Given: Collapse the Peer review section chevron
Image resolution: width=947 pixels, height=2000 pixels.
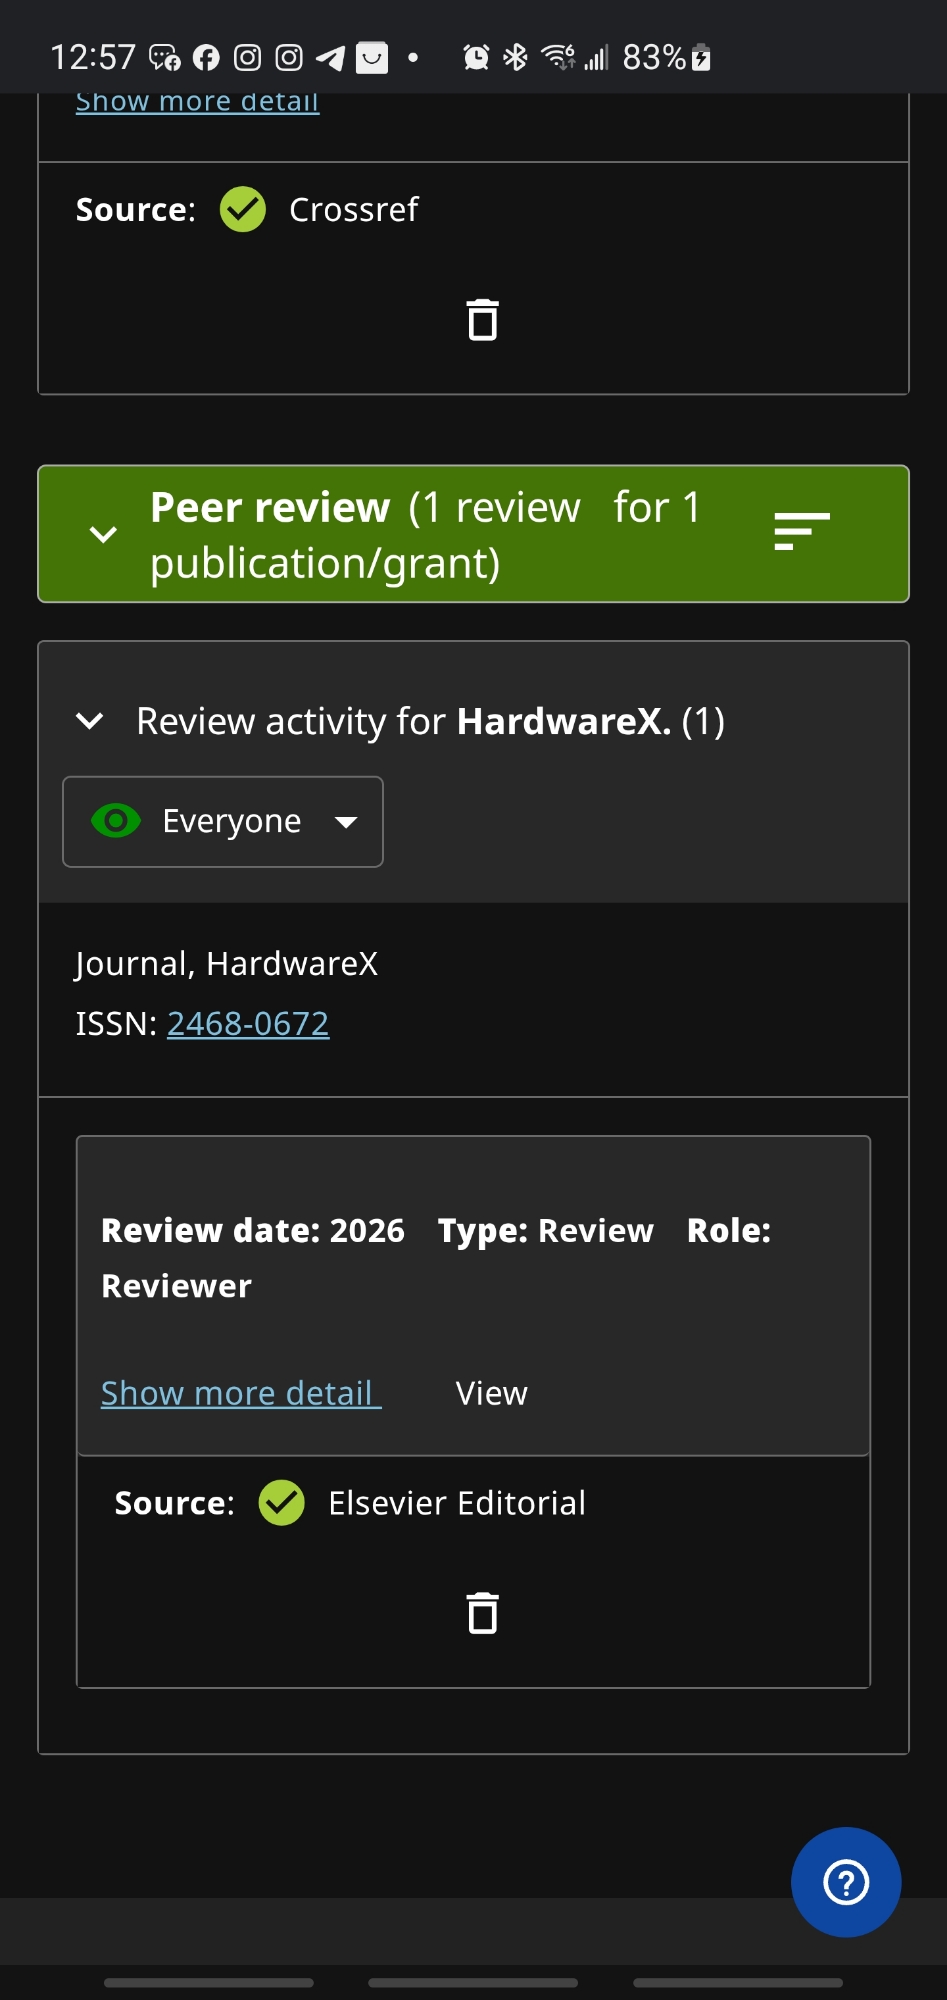Looking at the screenshot, I should point(103,534).
